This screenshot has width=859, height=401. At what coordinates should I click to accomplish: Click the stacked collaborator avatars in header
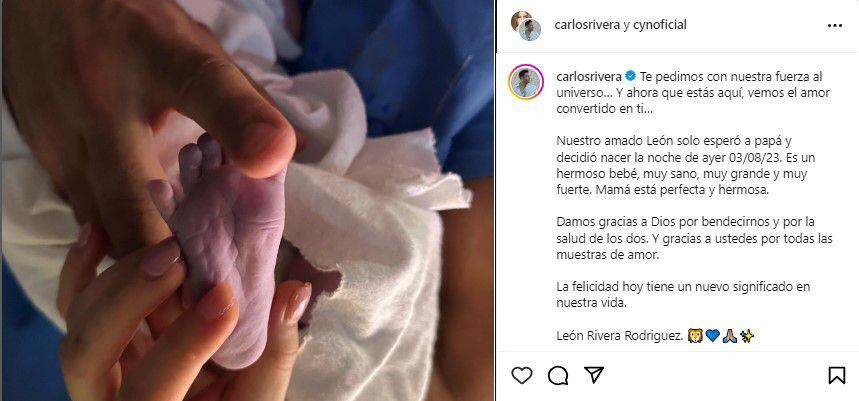[x=526, y=26]
